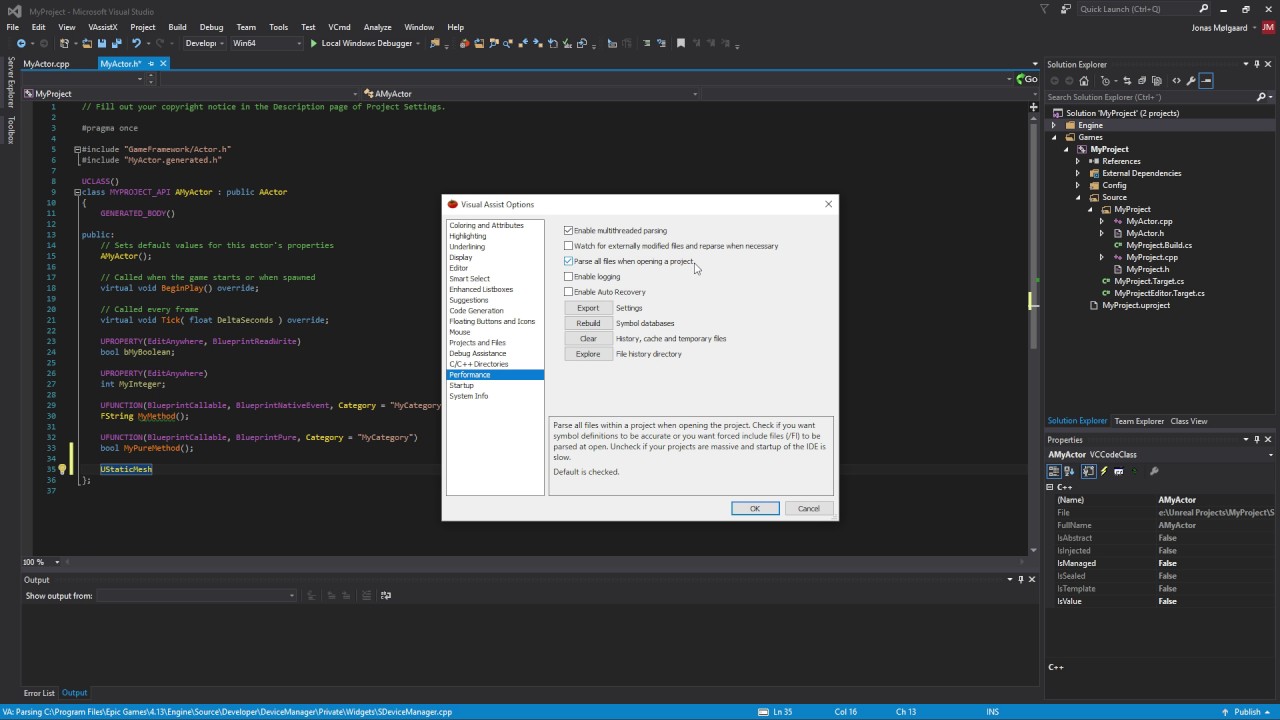Click the Visual Assist tomato toolbar icon

tap(465, 43)
